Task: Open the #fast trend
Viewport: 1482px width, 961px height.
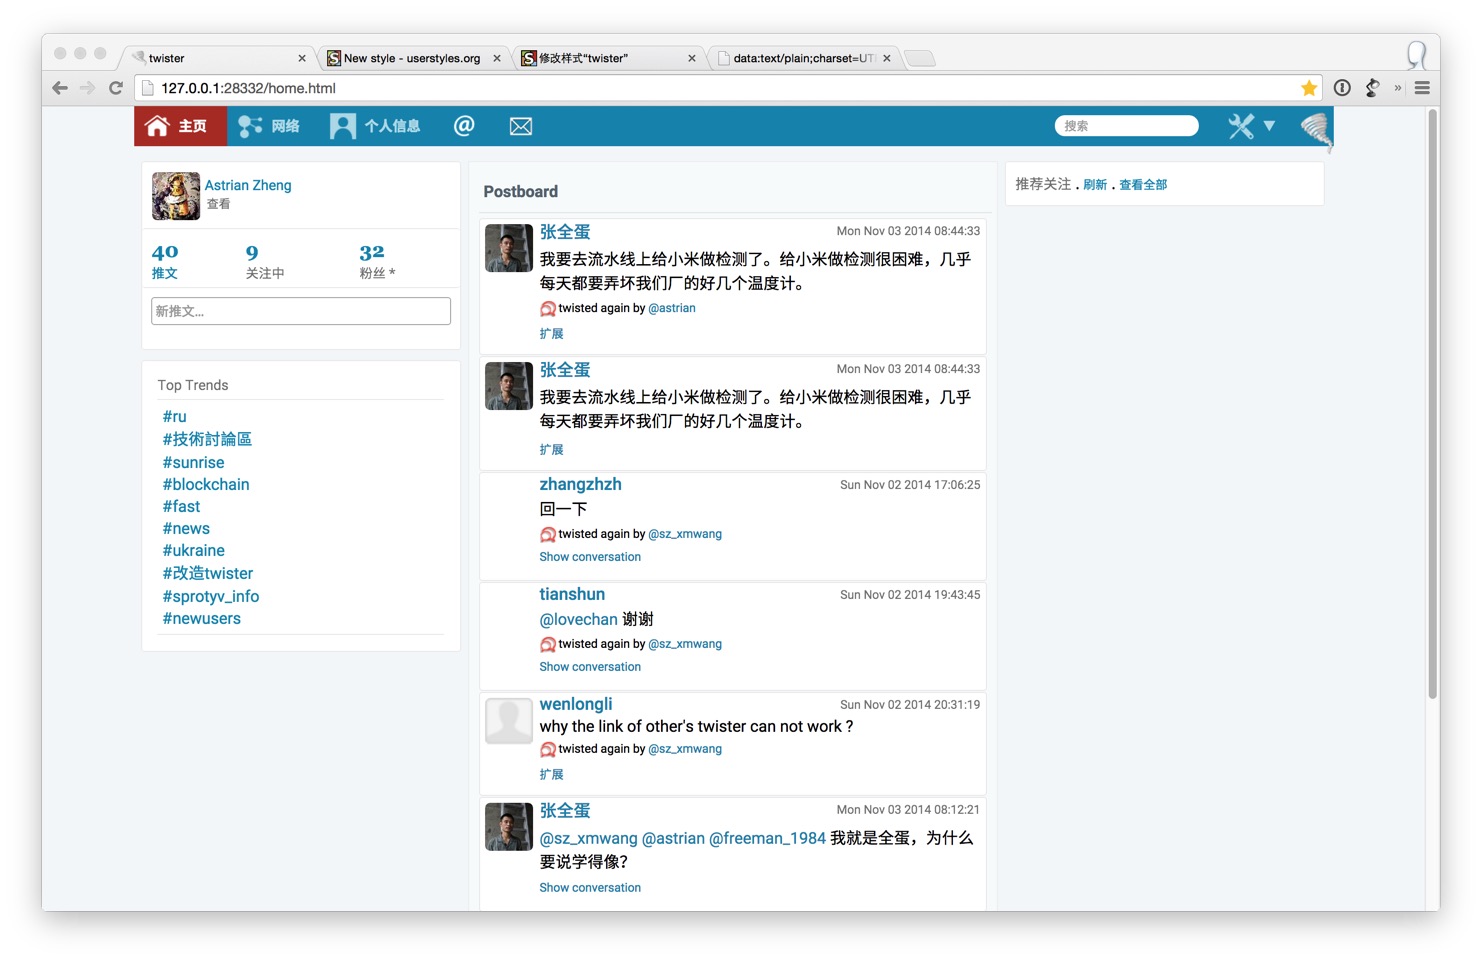Action: pyautogui.click(x=182, y=506)
